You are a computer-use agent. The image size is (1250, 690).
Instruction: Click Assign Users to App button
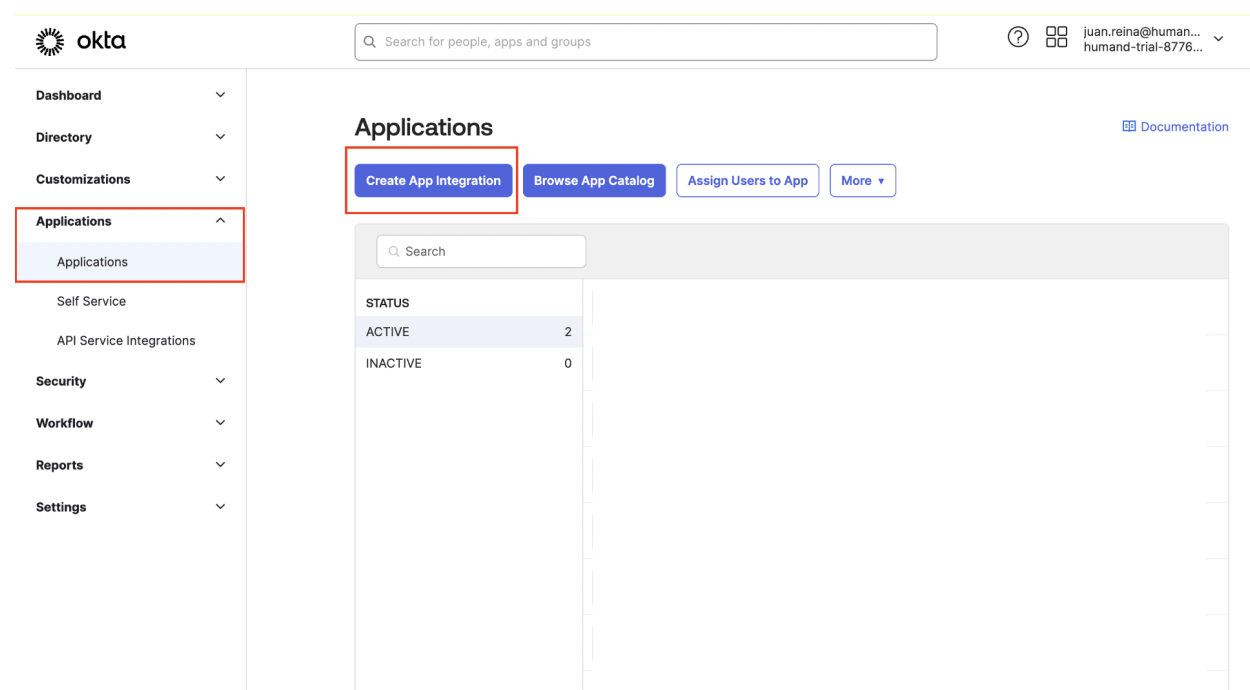pos(747,181)
